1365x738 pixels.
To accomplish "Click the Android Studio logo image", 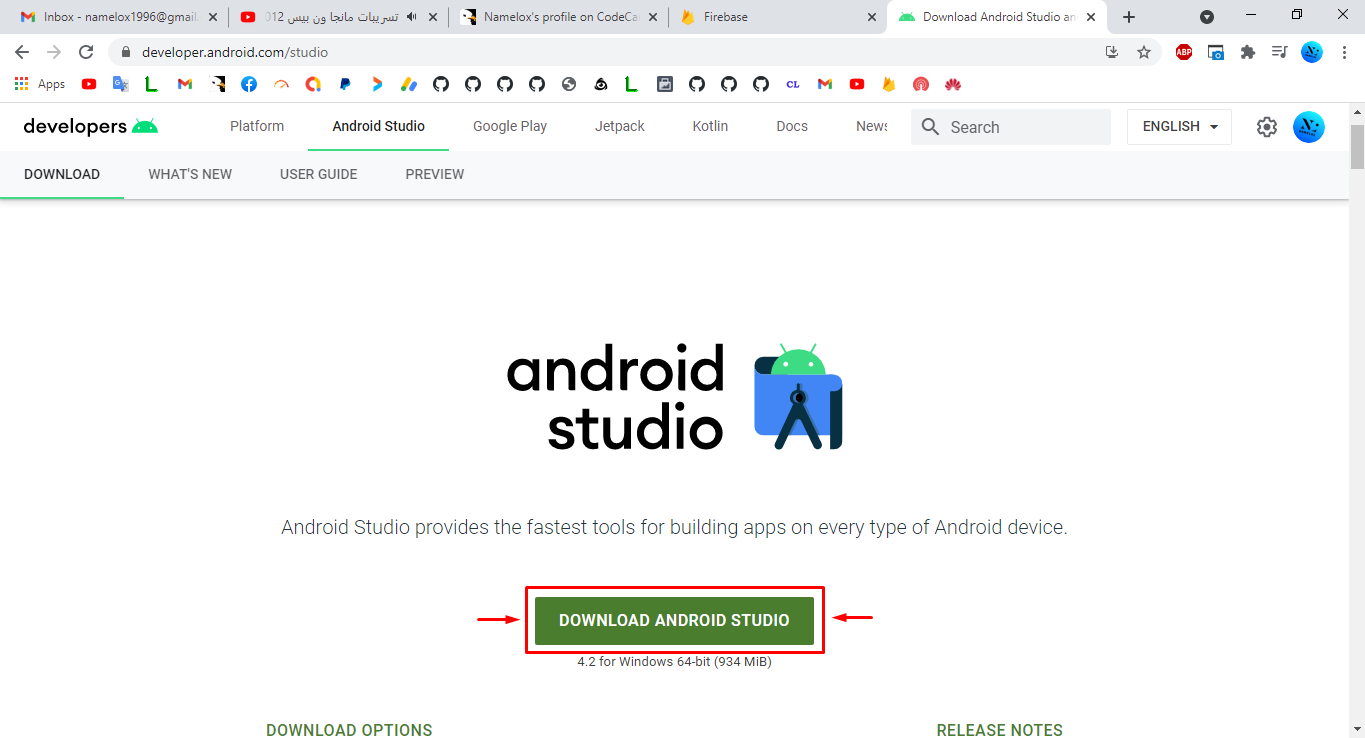I will 675,398.
